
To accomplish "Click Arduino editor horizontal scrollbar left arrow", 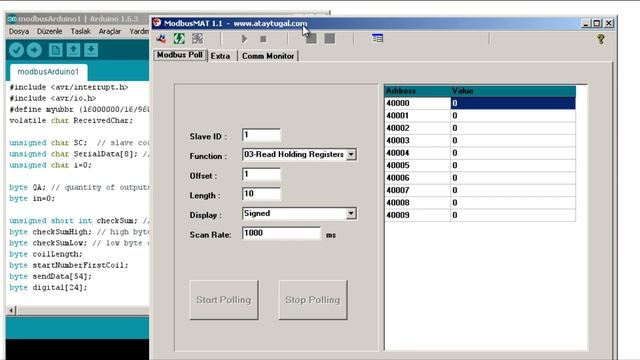I will (11, 311).
